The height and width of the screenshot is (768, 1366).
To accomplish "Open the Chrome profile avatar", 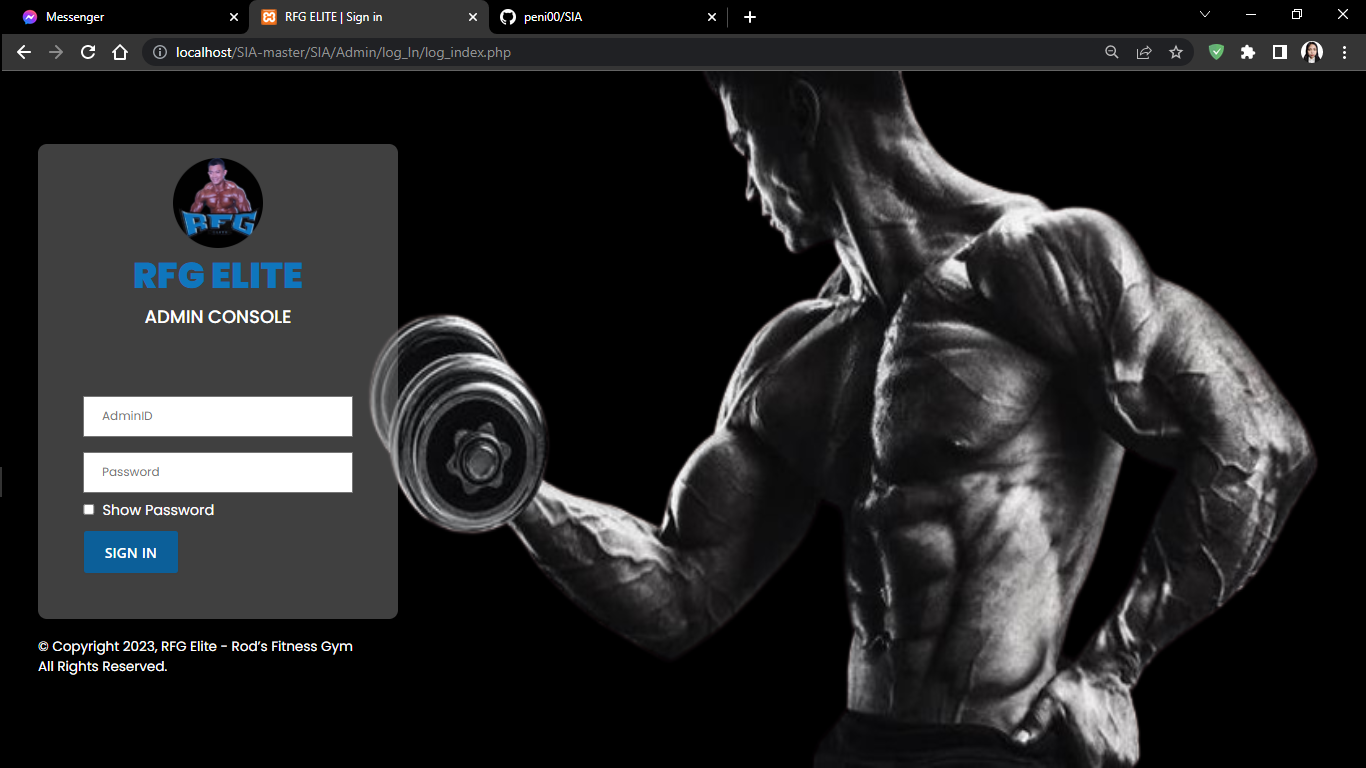I will pyautogui.click(x=1312, y=52).
